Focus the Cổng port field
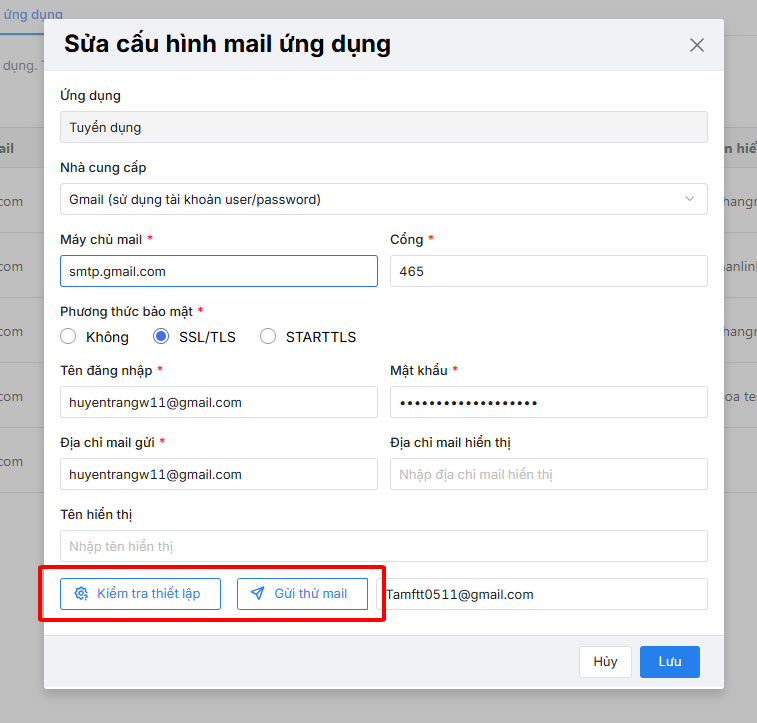The width and height of the screenshot is (757, 723). point(548,271)
